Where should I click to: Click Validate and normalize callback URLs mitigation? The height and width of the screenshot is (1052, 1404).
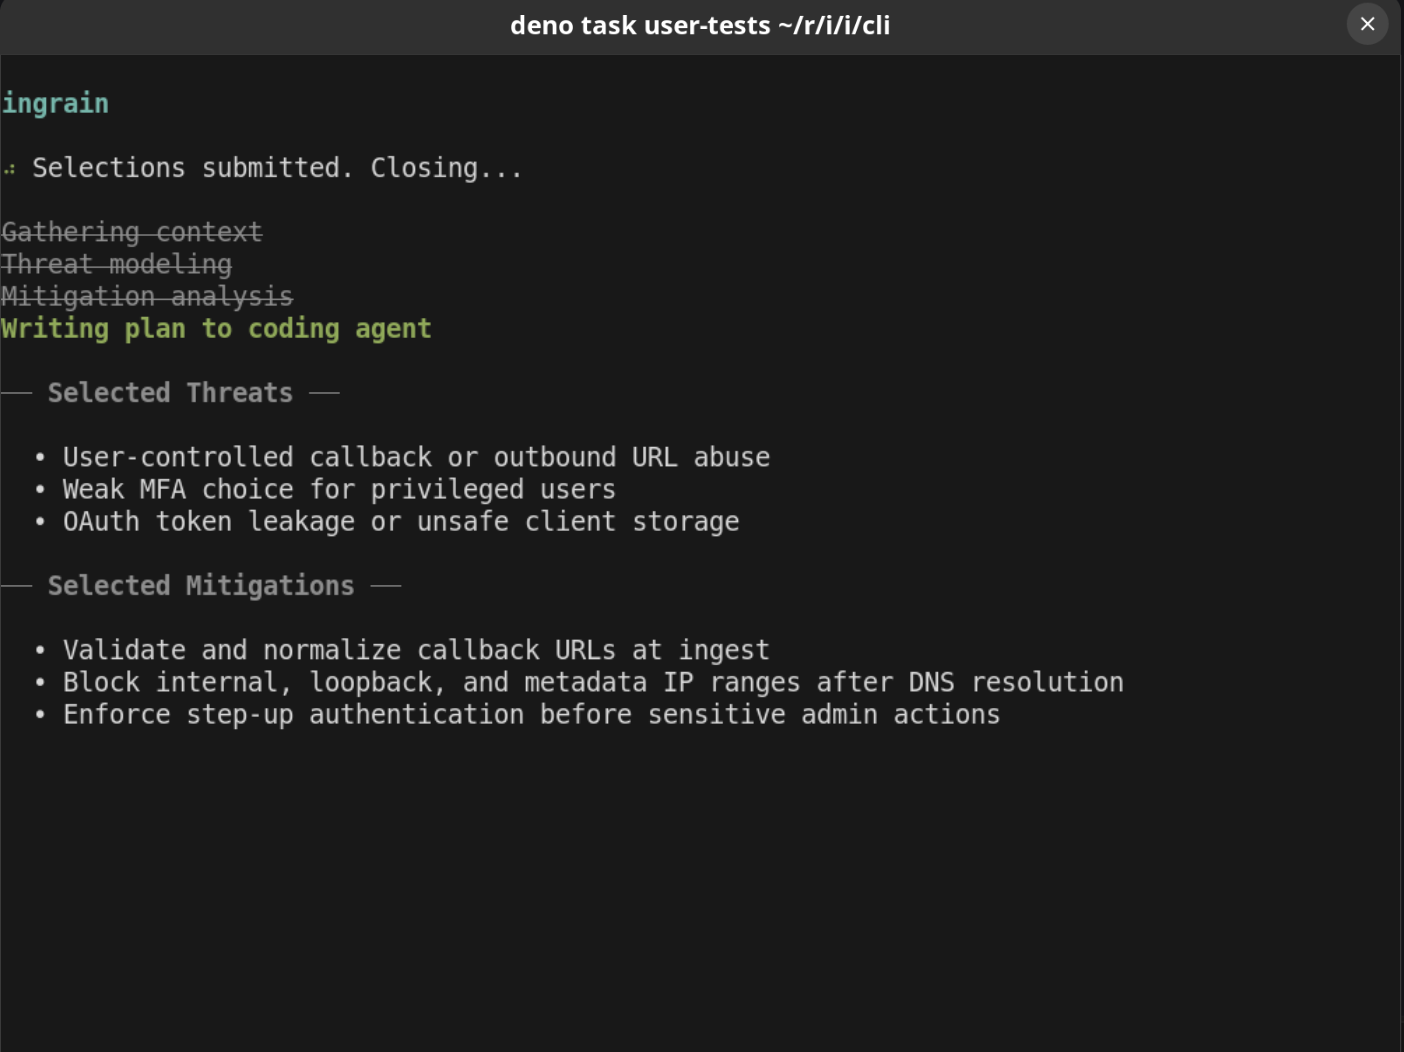click(x=416, y=650)
